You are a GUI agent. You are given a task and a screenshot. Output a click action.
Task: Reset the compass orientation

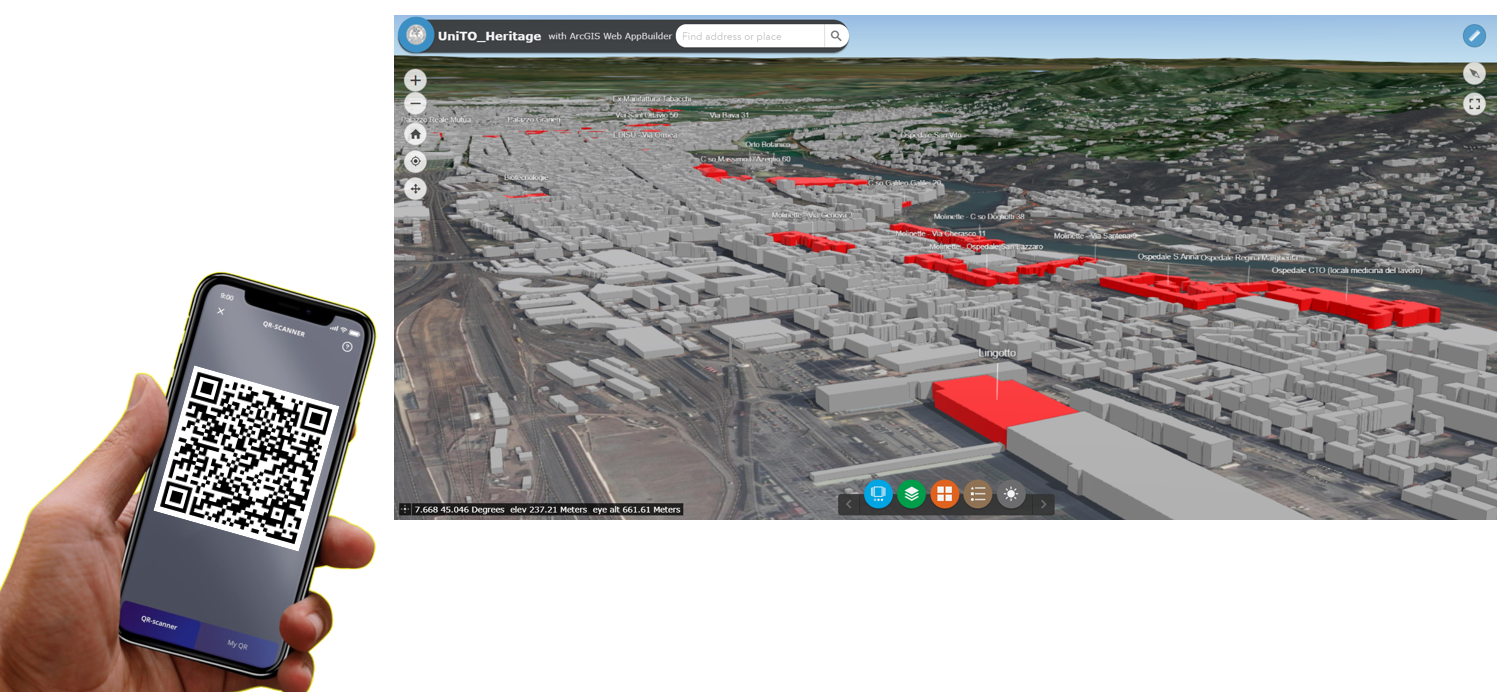click(1473, 73)
